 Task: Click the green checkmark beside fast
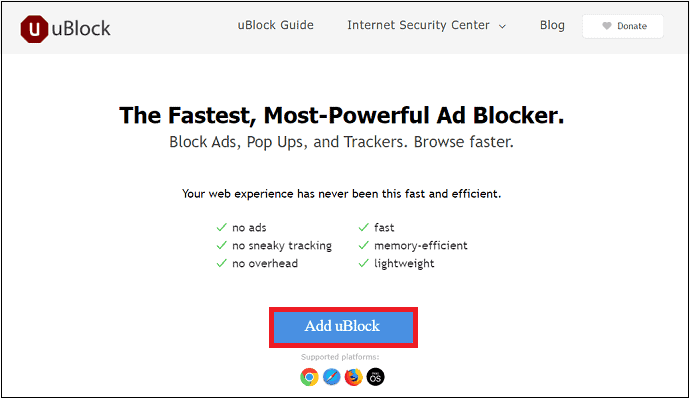pyautogui.click(x=363, y=228)
